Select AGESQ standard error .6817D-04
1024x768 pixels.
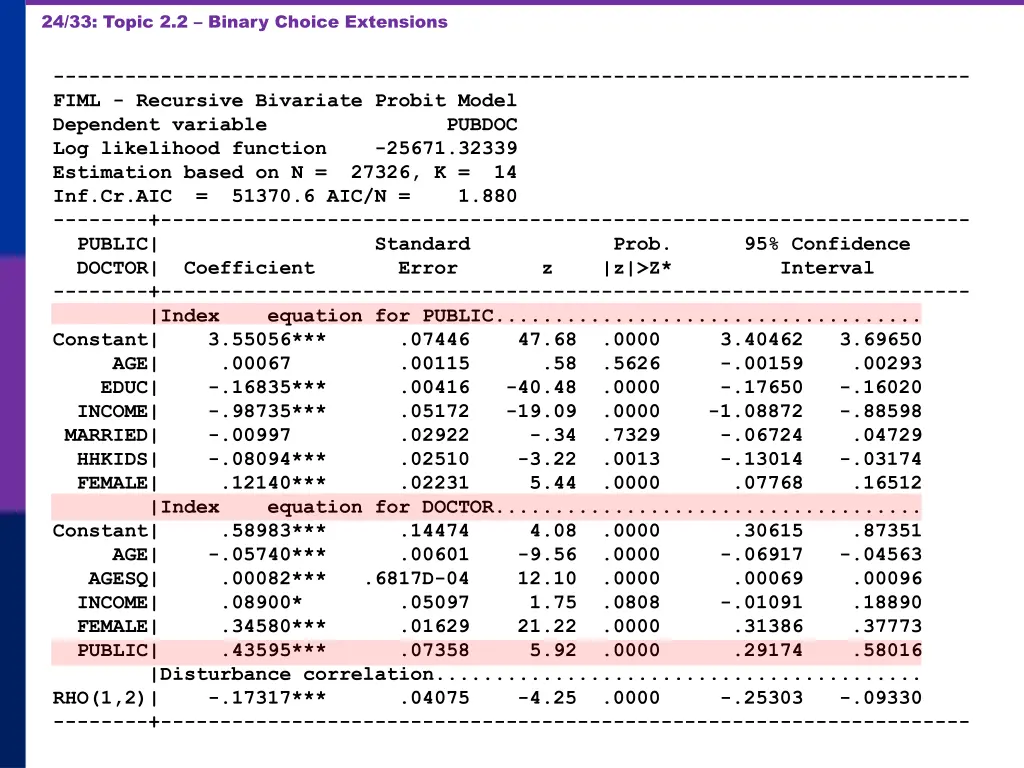(x=417, y=579)
